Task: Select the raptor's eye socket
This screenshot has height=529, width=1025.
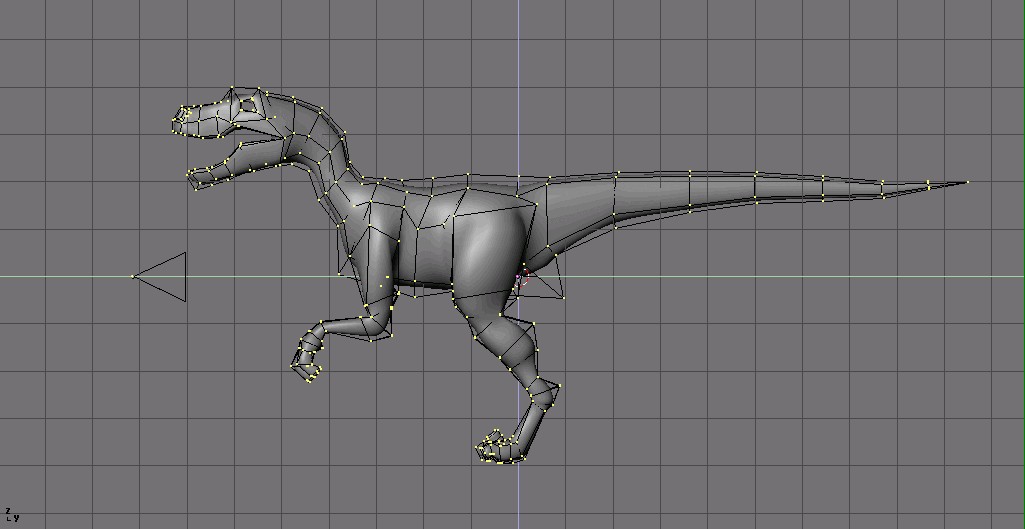Action: [x=248, y=103]
